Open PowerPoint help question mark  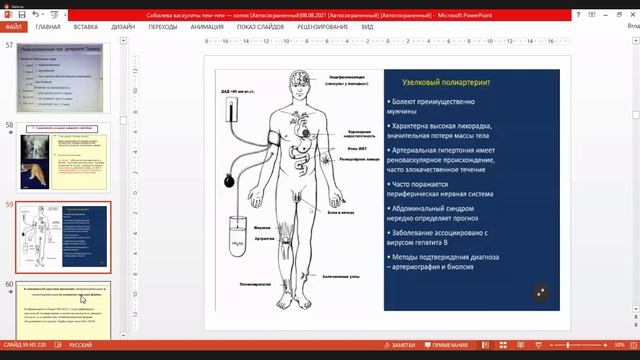tap(578, 15)
